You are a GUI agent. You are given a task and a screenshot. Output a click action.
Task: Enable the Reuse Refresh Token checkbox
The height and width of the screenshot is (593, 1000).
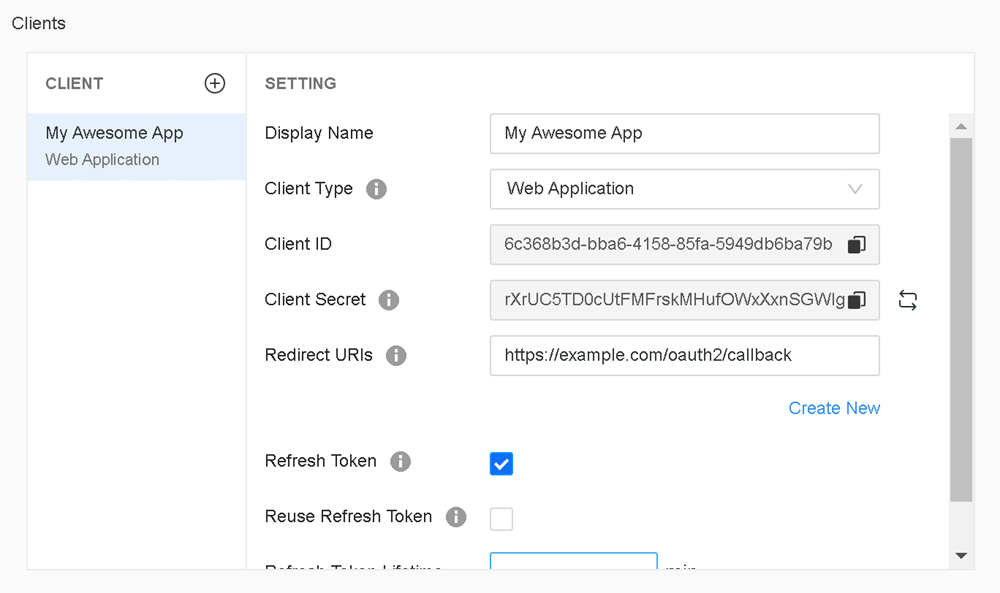coord(501,519)
